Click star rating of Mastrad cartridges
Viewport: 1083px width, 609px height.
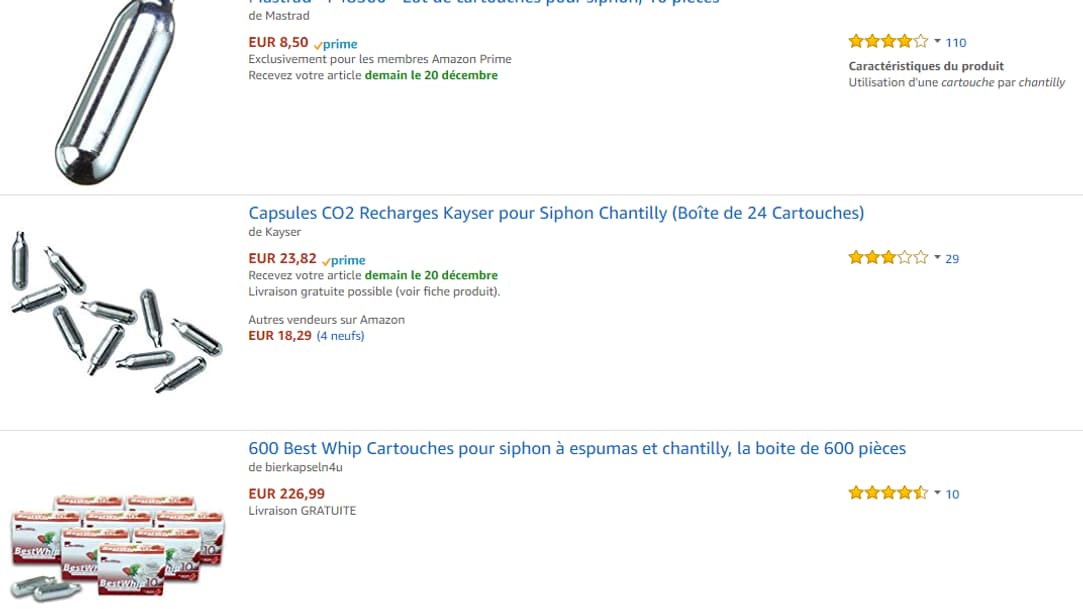pos(888,42)
